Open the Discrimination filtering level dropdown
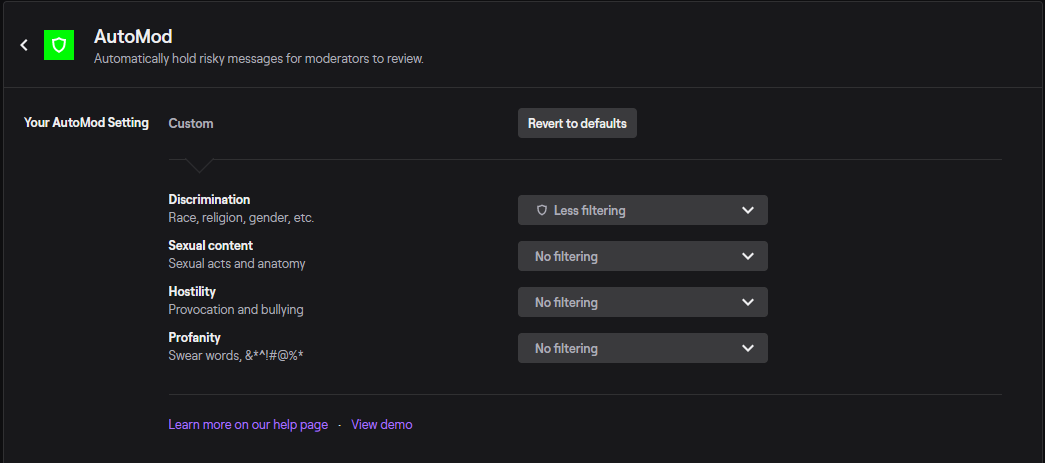 pos(642,210)
